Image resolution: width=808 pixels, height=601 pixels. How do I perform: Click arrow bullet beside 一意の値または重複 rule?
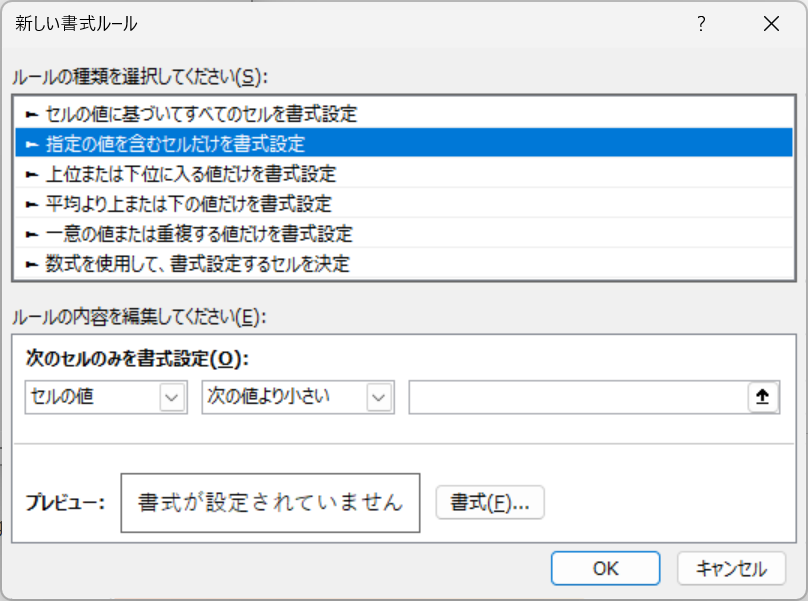(32, 235)
